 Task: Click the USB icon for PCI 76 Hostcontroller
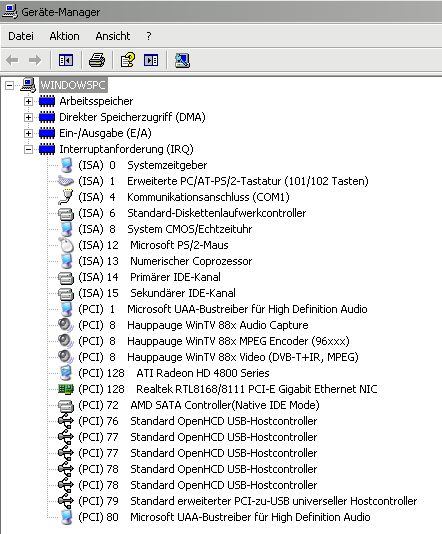(x=66, y=421)
